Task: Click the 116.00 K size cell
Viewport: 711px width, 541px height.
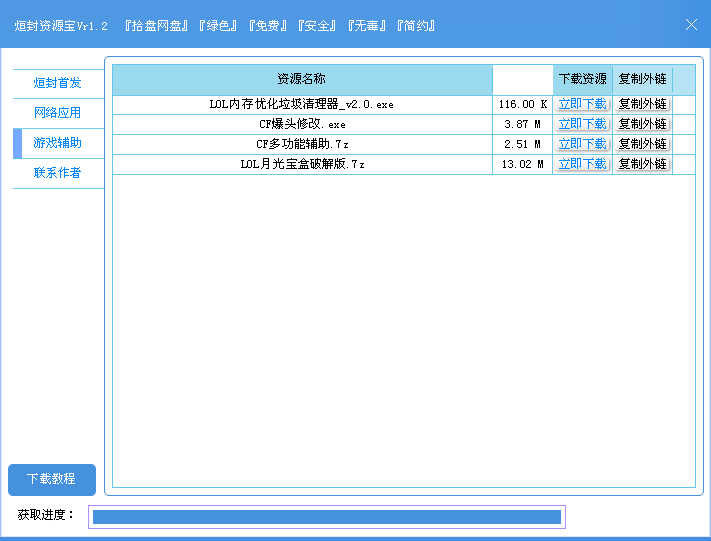Action: point(522,105)
